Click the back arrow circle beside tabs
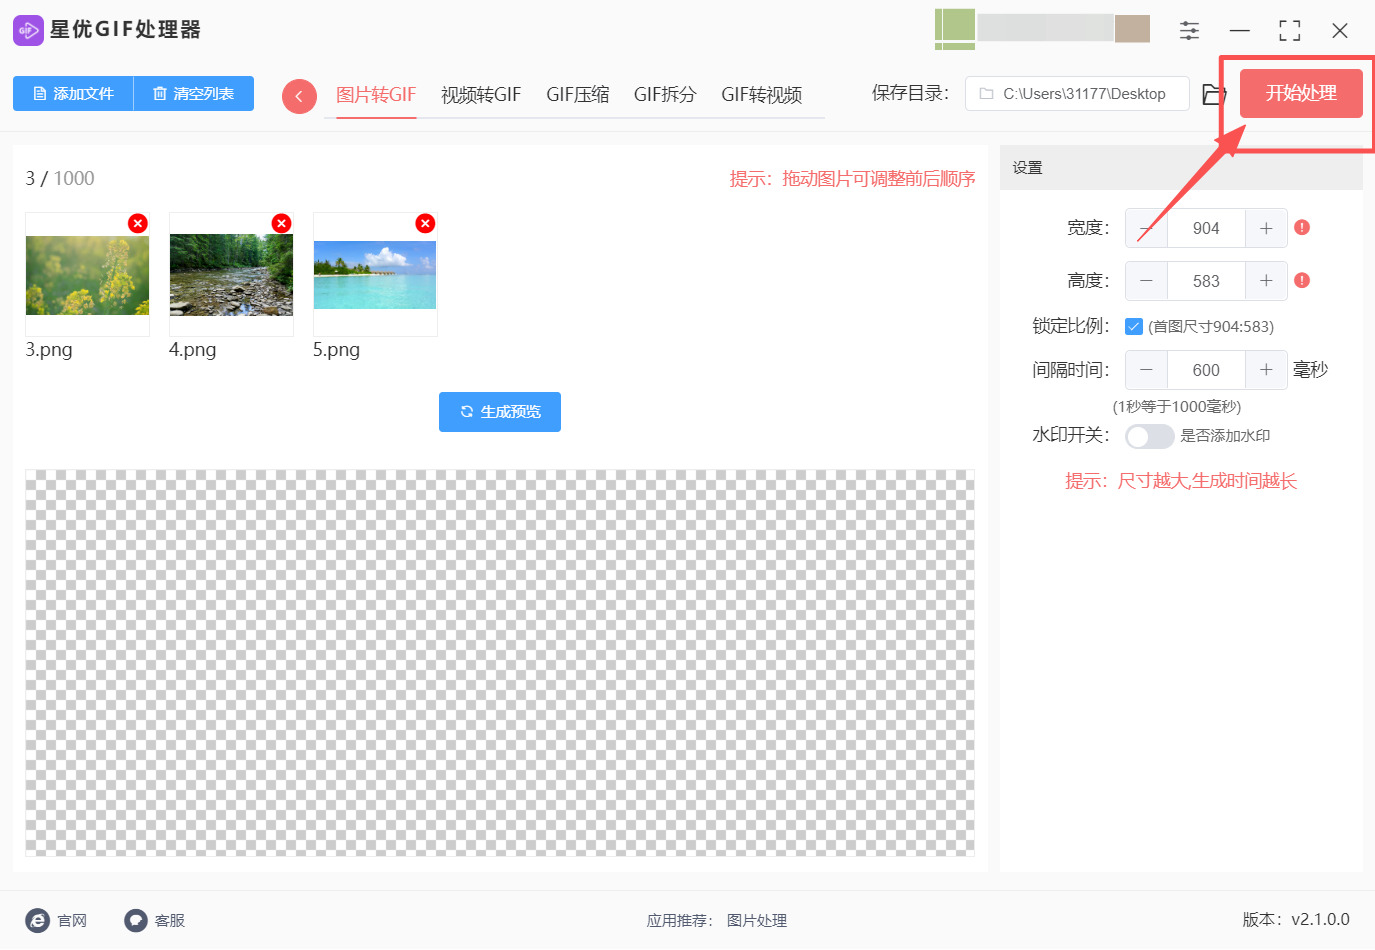Viewport: 1375px width, 950px height. click(299, 95)
